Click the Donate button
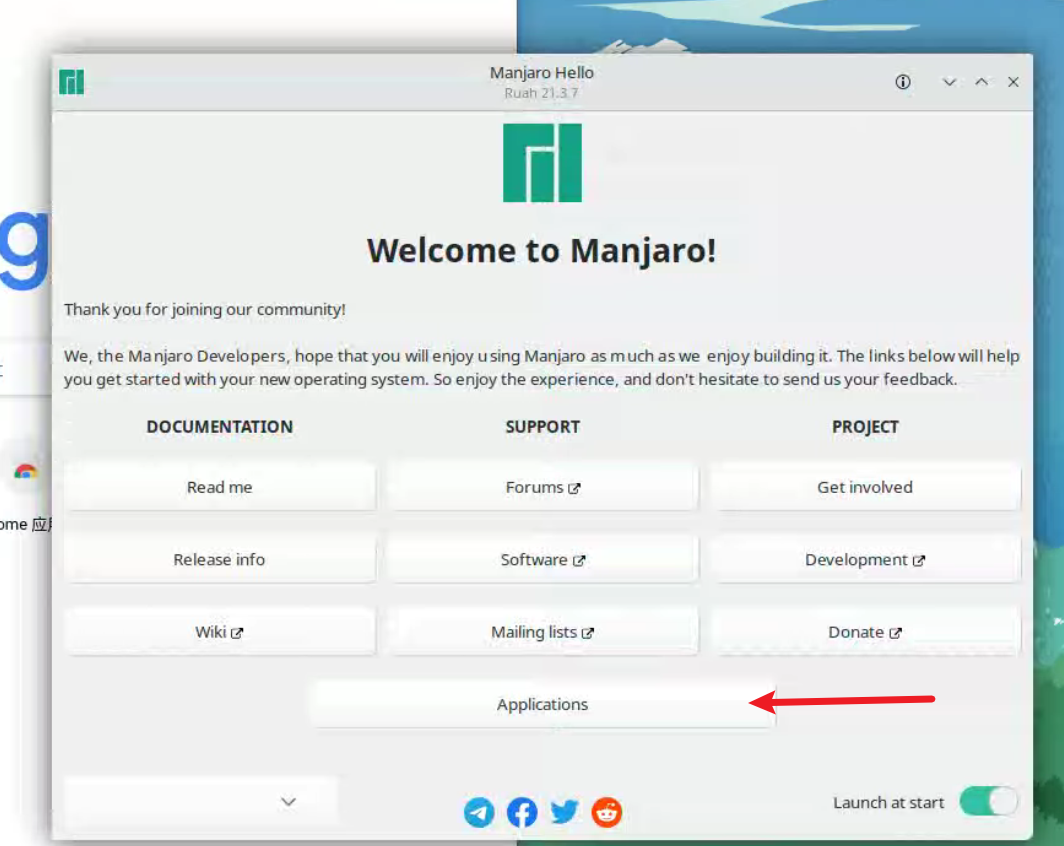 point(865,632)
